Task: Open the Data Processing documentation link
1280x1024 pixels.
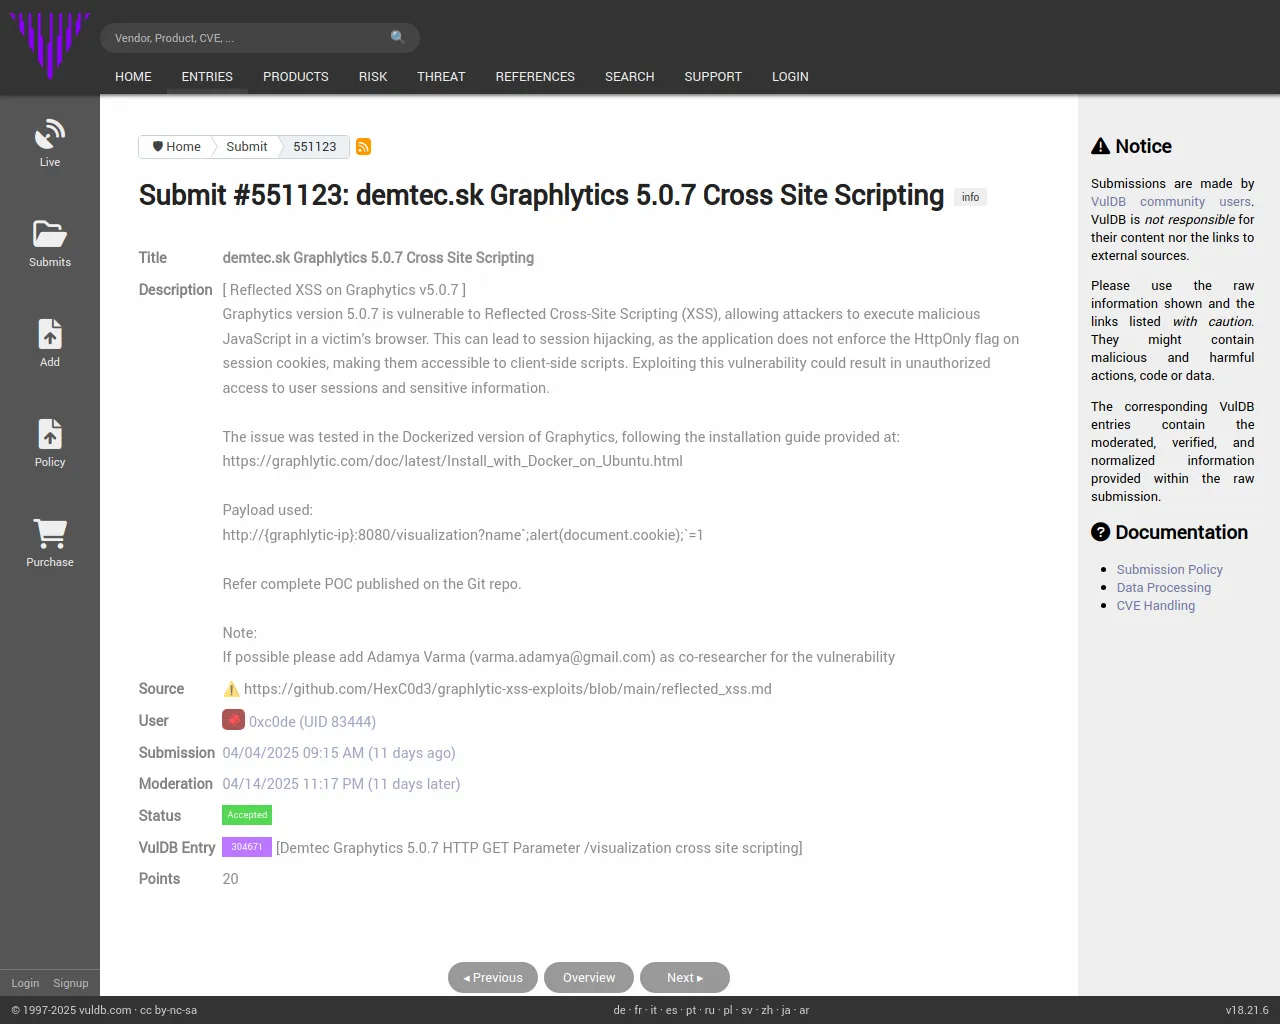Action: point(1164,588)
